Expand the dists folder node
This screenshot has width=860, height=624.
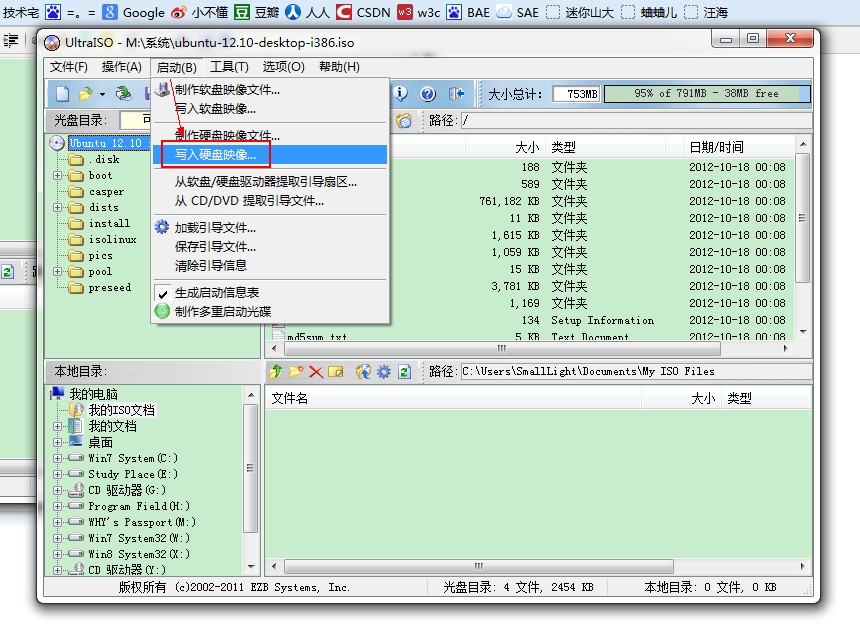tap(57, 207)
